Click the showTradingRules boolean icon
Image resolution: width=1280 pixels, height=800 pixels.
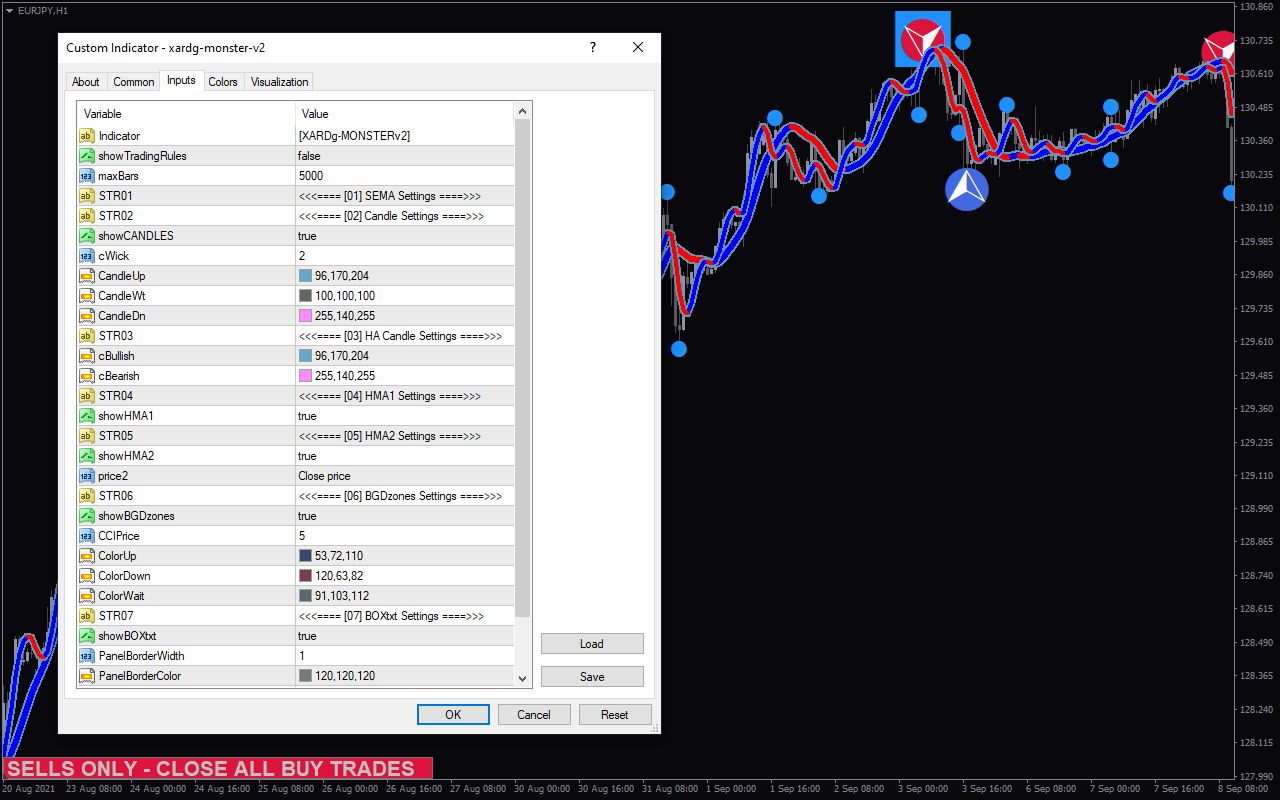pyautogui.click(x=86, y=156)
